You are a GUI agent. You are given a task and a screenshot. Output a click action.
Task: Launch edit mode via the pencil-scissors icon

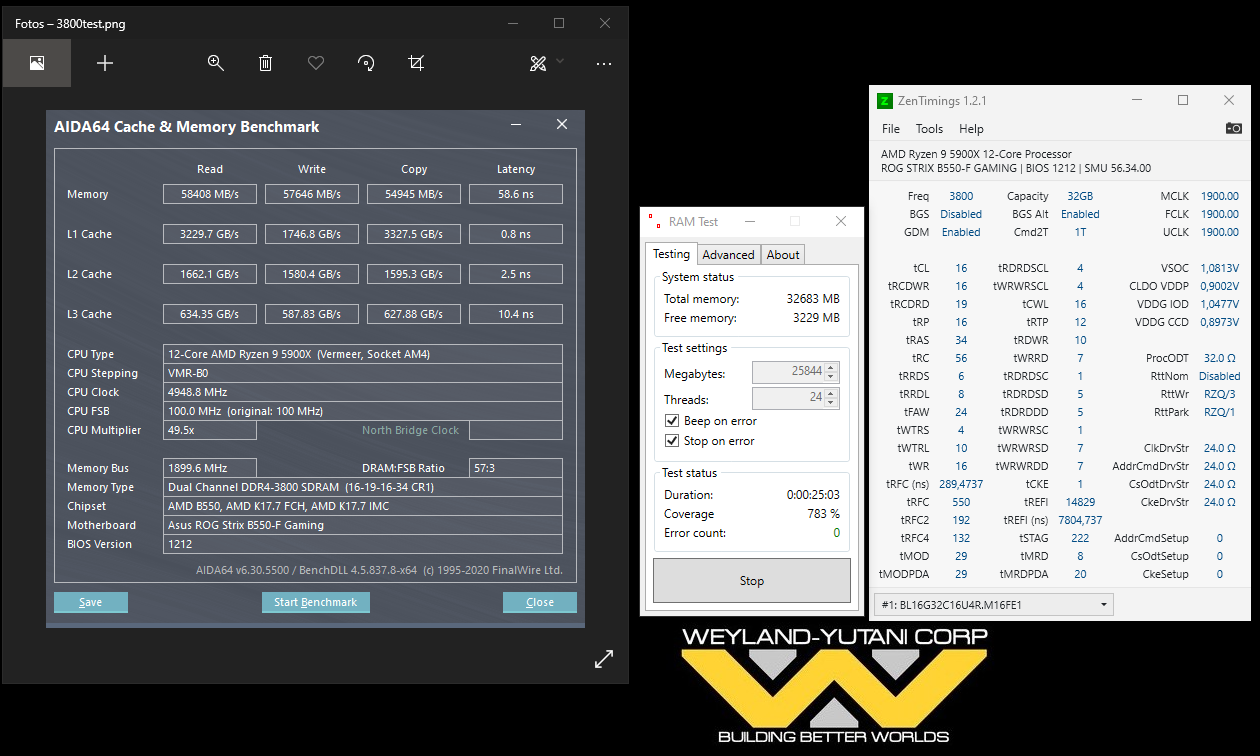point(536,62)
